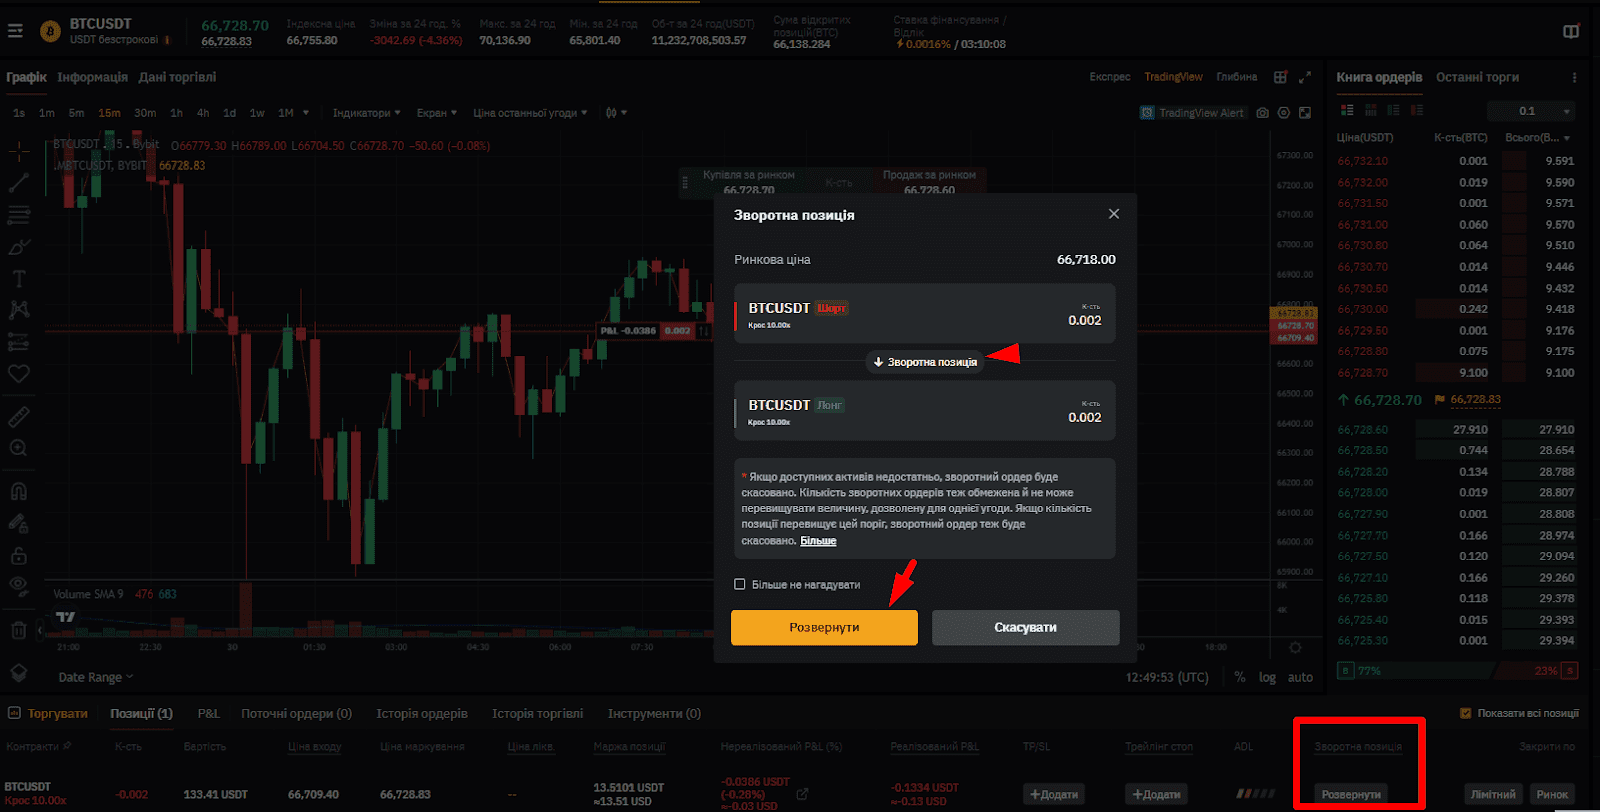Select the 30m timeframe

point(145,113)
